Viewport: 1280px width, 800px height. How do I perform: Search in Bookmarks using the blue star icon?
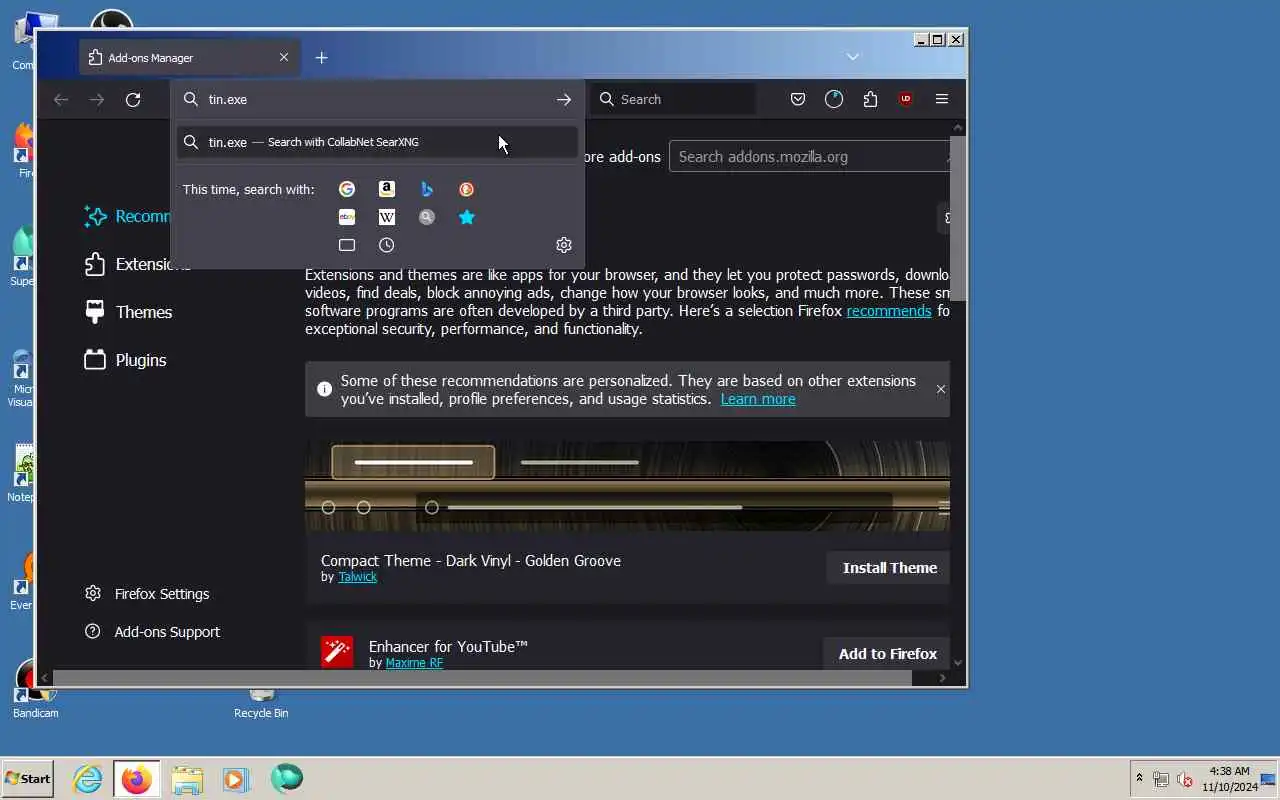[466, 217]
